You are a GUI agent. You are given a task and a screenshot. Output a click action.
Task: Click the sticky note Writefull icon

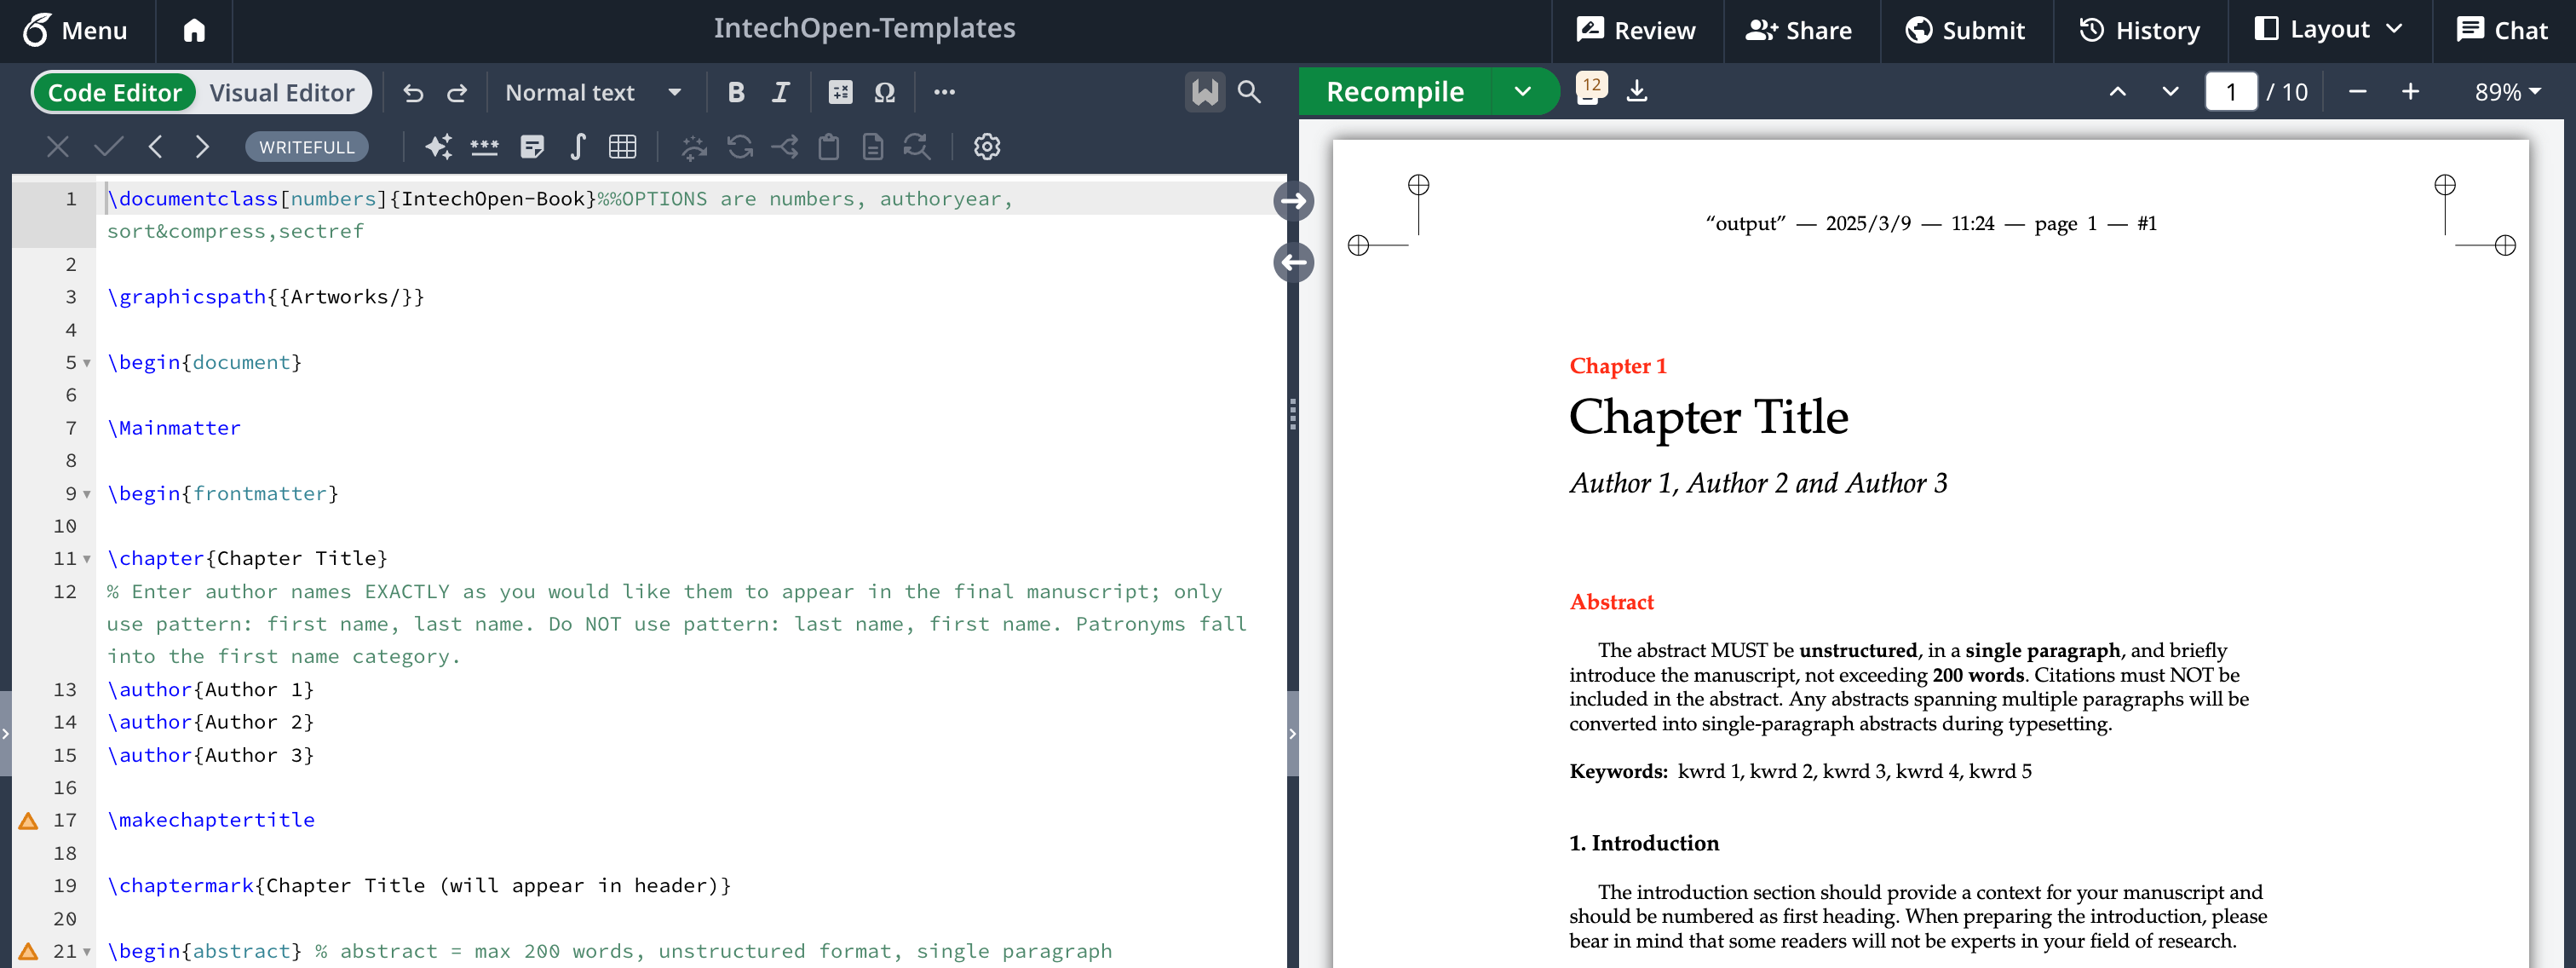(x=532, y=146)
